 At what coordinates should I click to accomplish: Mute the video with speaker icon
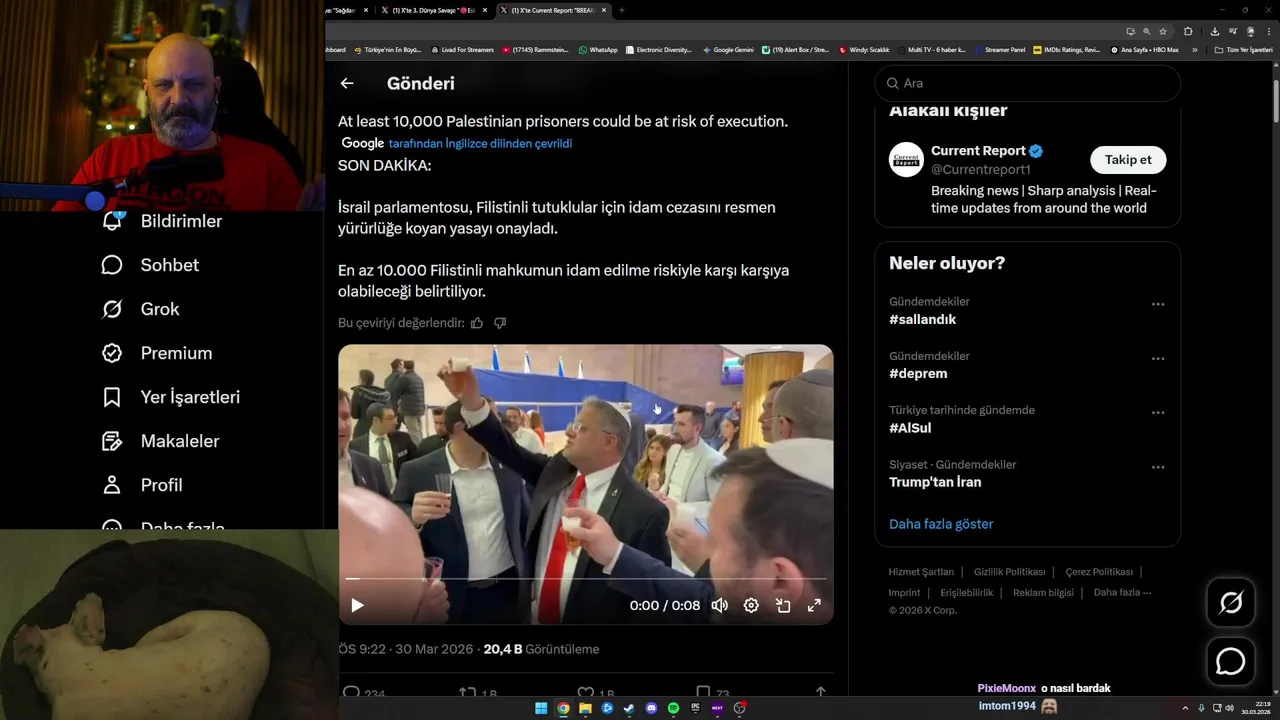(x=719, y=605)
